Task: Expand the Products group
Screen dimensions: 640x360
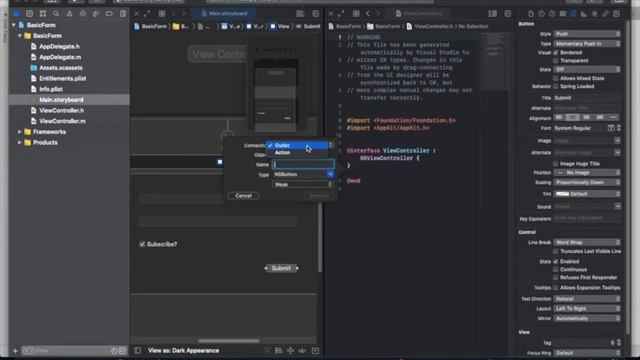Action: tap(20, 142)
